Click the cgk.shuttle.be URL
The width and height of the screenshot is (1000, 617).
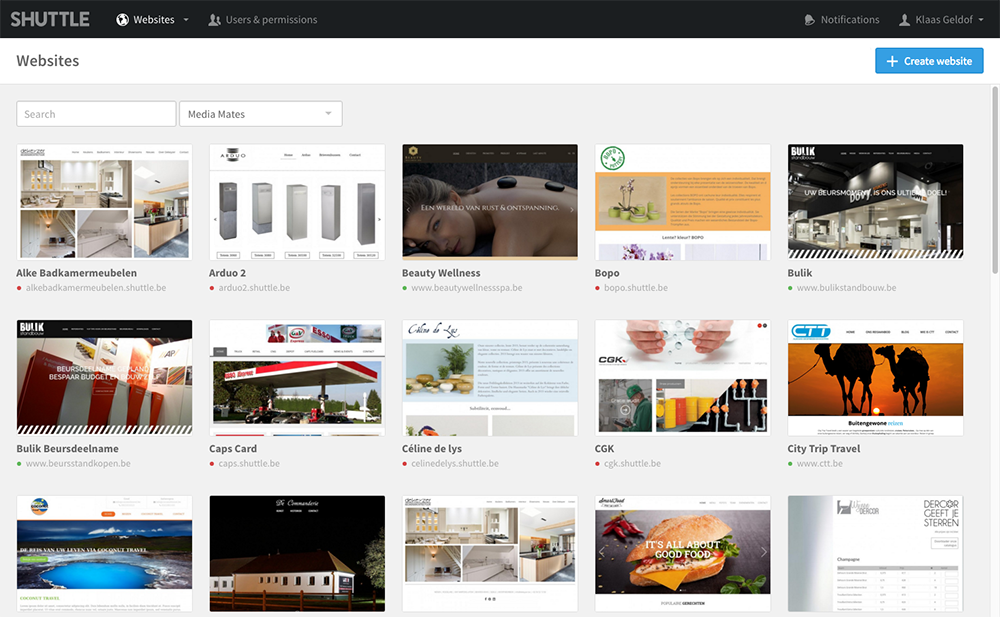[x=632, y=464]
